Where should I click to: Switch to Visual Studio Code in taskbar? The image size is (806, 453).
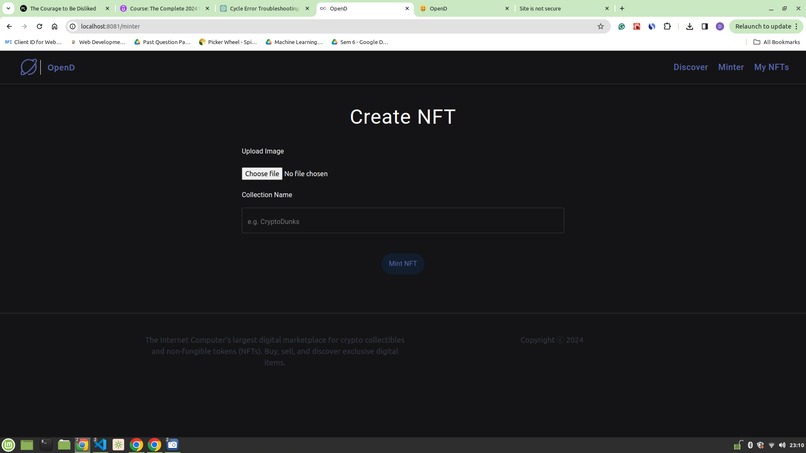point(100,445)
